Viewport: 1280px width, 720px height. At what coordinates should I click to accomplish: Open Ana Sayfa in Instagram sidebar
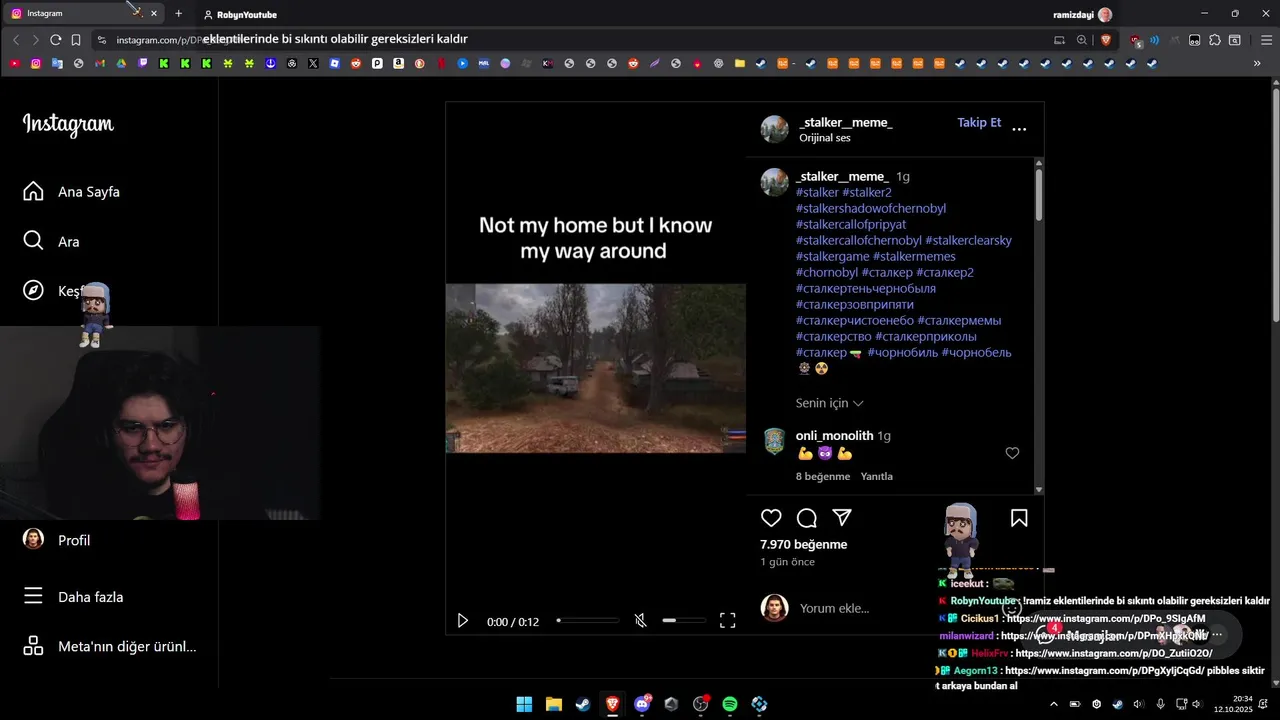72,192
